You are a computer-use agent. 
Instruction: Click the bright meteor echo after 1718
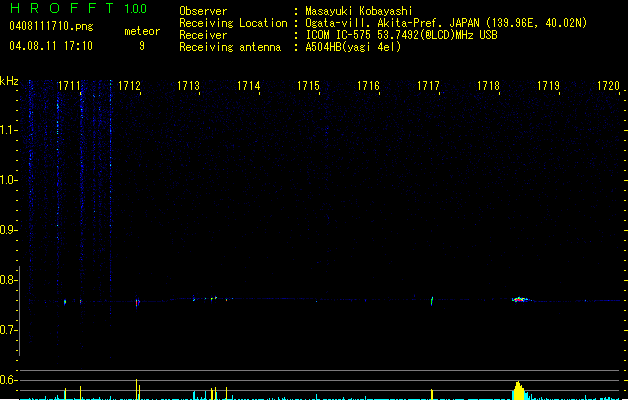(520, 299)
